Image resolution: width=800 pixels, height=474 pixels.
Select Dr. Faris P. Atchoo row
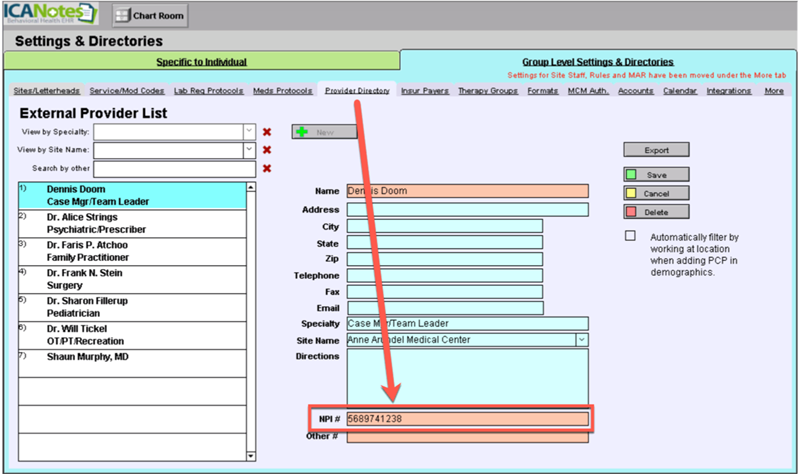[132, 252]
